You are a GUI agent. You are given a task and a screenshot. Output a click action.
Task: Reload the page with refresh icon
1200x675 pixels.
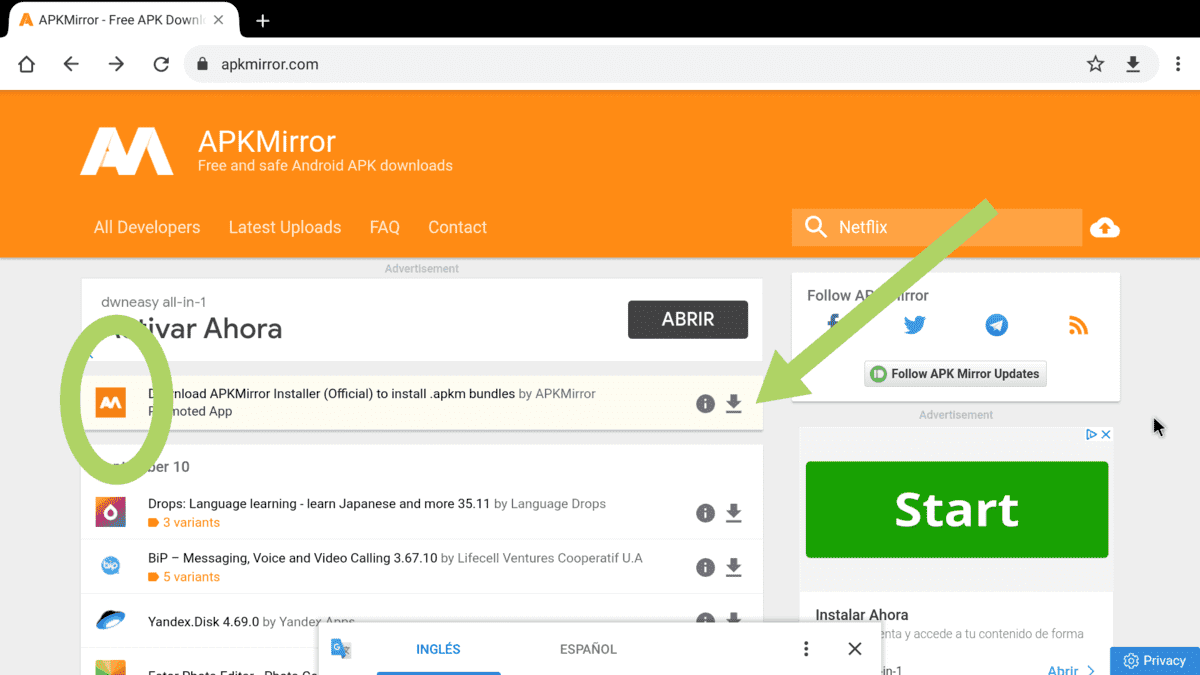pyautogui.click(x=161, y=64)
